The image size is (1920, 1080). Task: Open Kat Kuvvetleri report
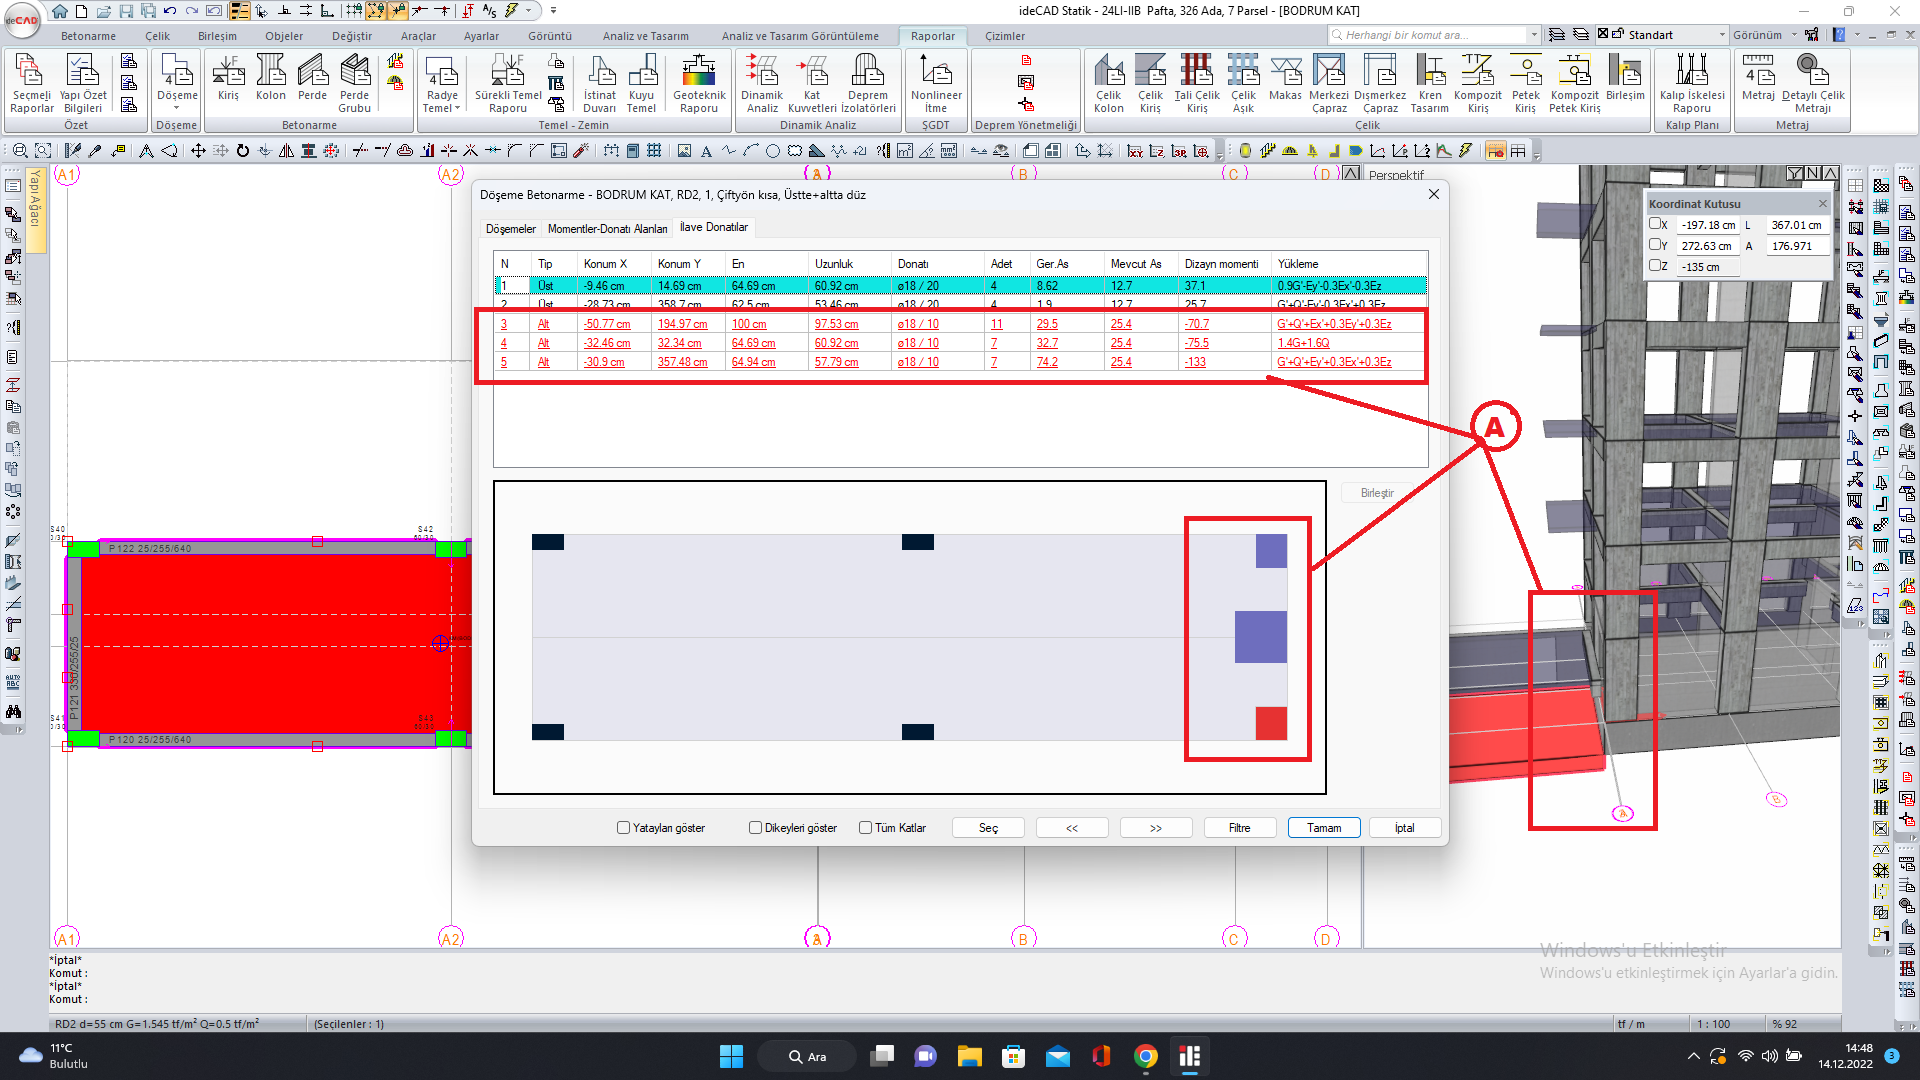812,84
